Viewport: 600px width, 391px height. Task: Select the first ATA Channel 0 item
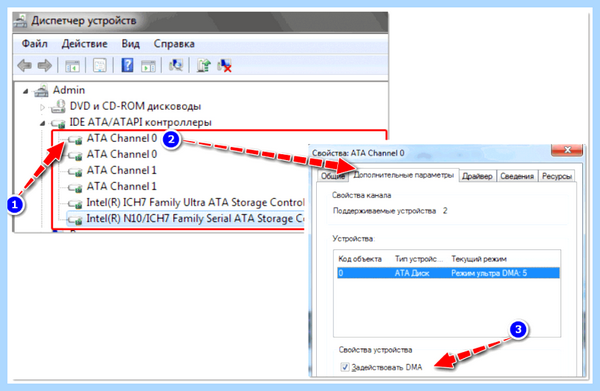click(x=122, y=138)
